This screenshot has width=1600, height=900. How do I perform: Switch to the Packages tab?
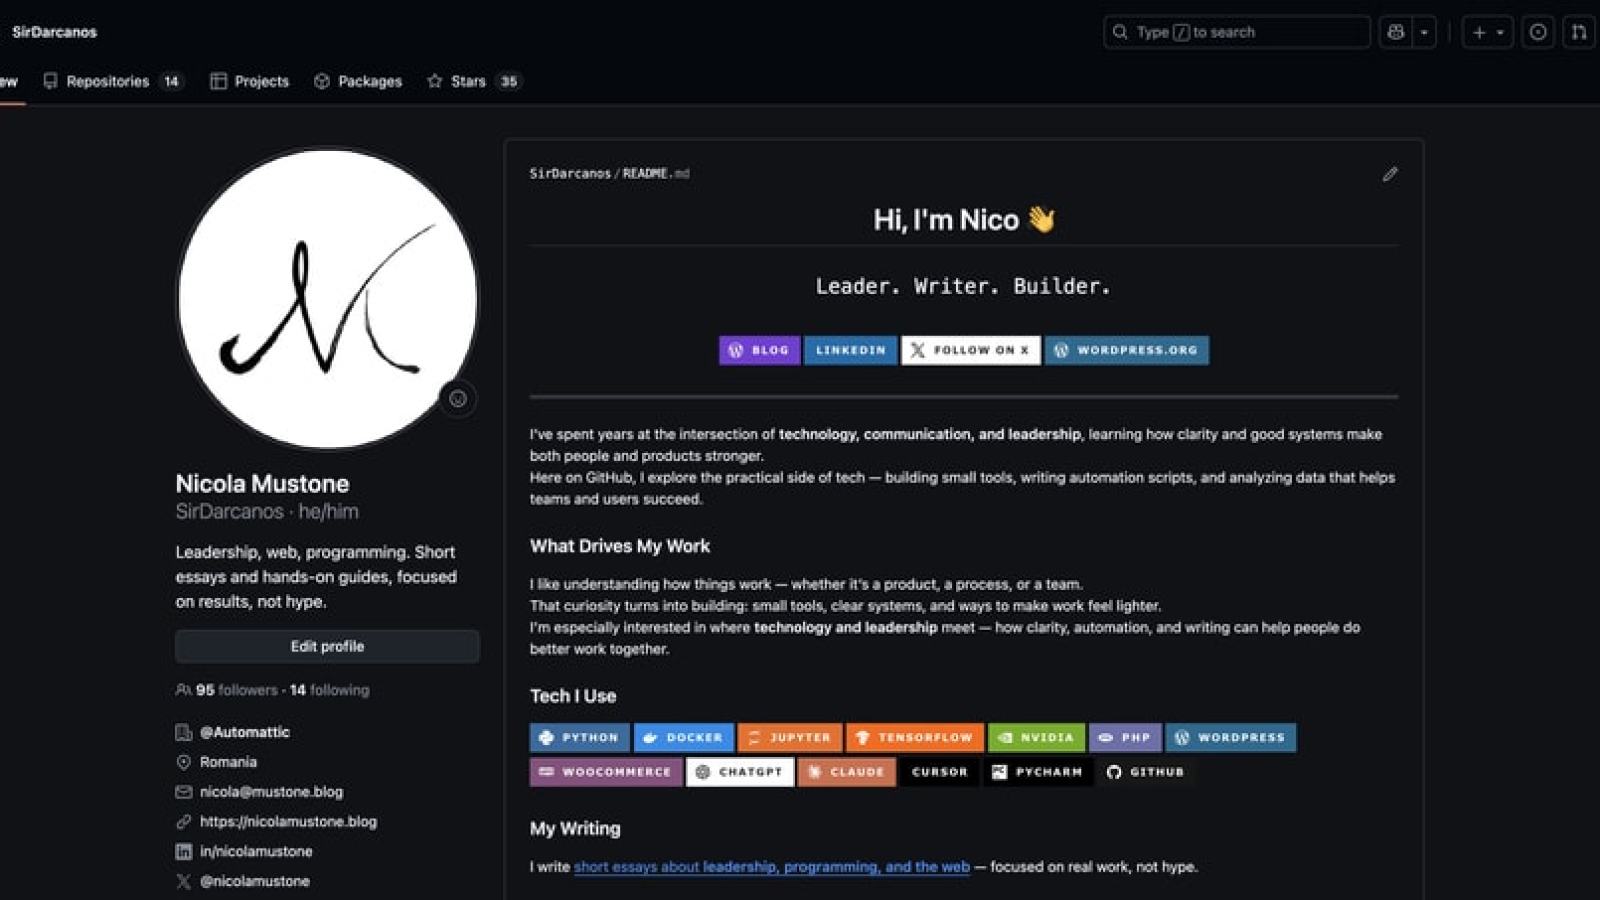357,81
